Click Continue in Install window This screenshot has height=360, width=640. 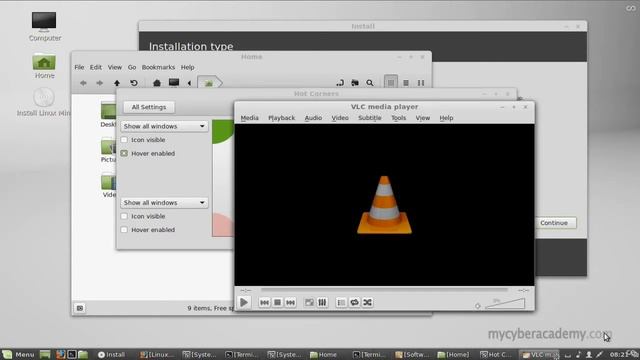click(554, 223)
